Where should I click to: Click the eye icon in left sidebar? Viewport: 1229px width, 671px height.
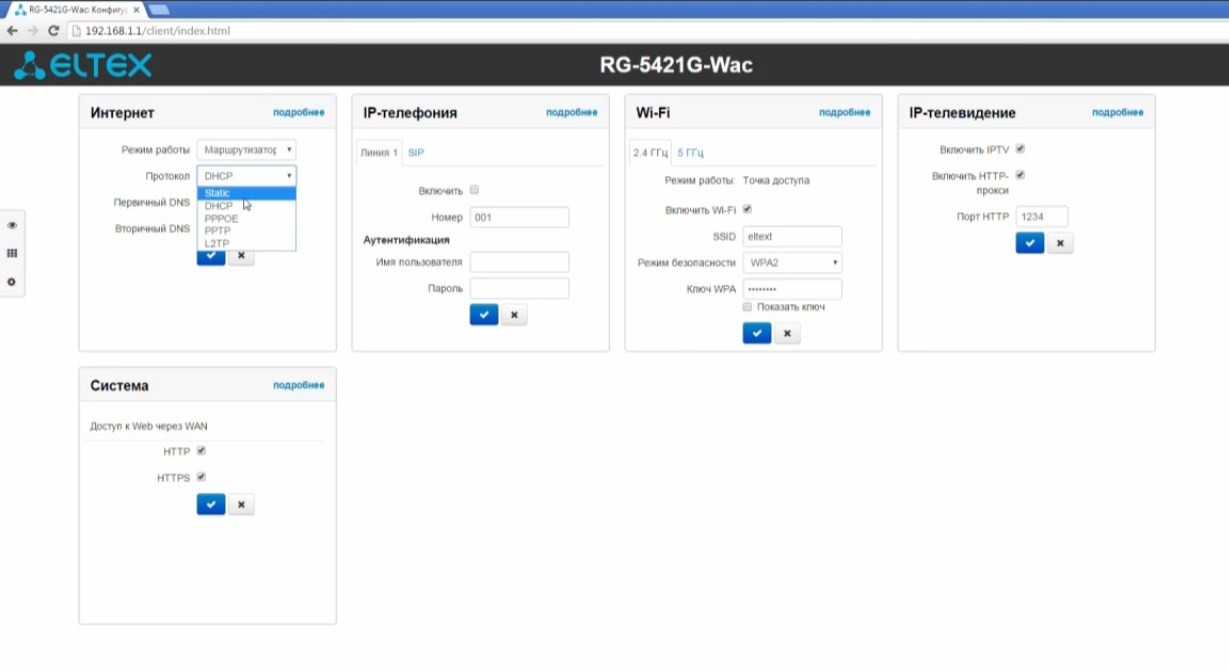(12, 225)
